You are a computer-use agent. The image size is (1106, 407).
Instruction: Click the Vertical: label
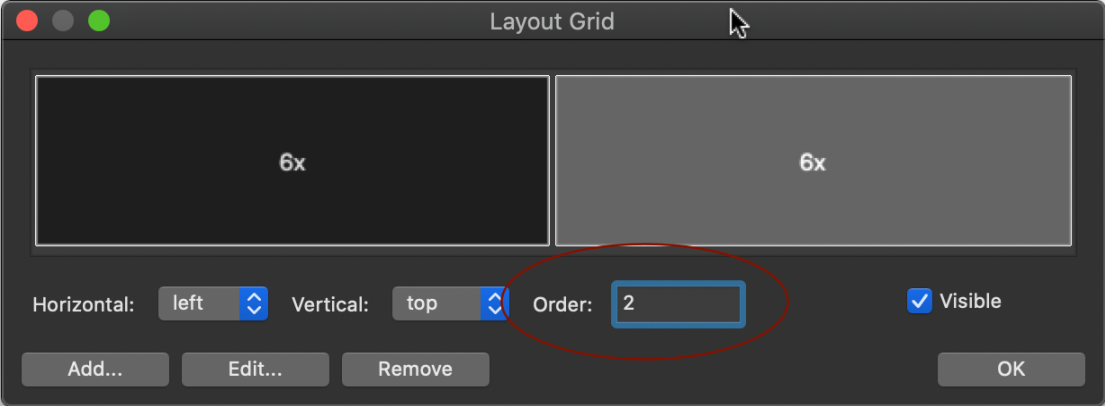pos(330,305)
